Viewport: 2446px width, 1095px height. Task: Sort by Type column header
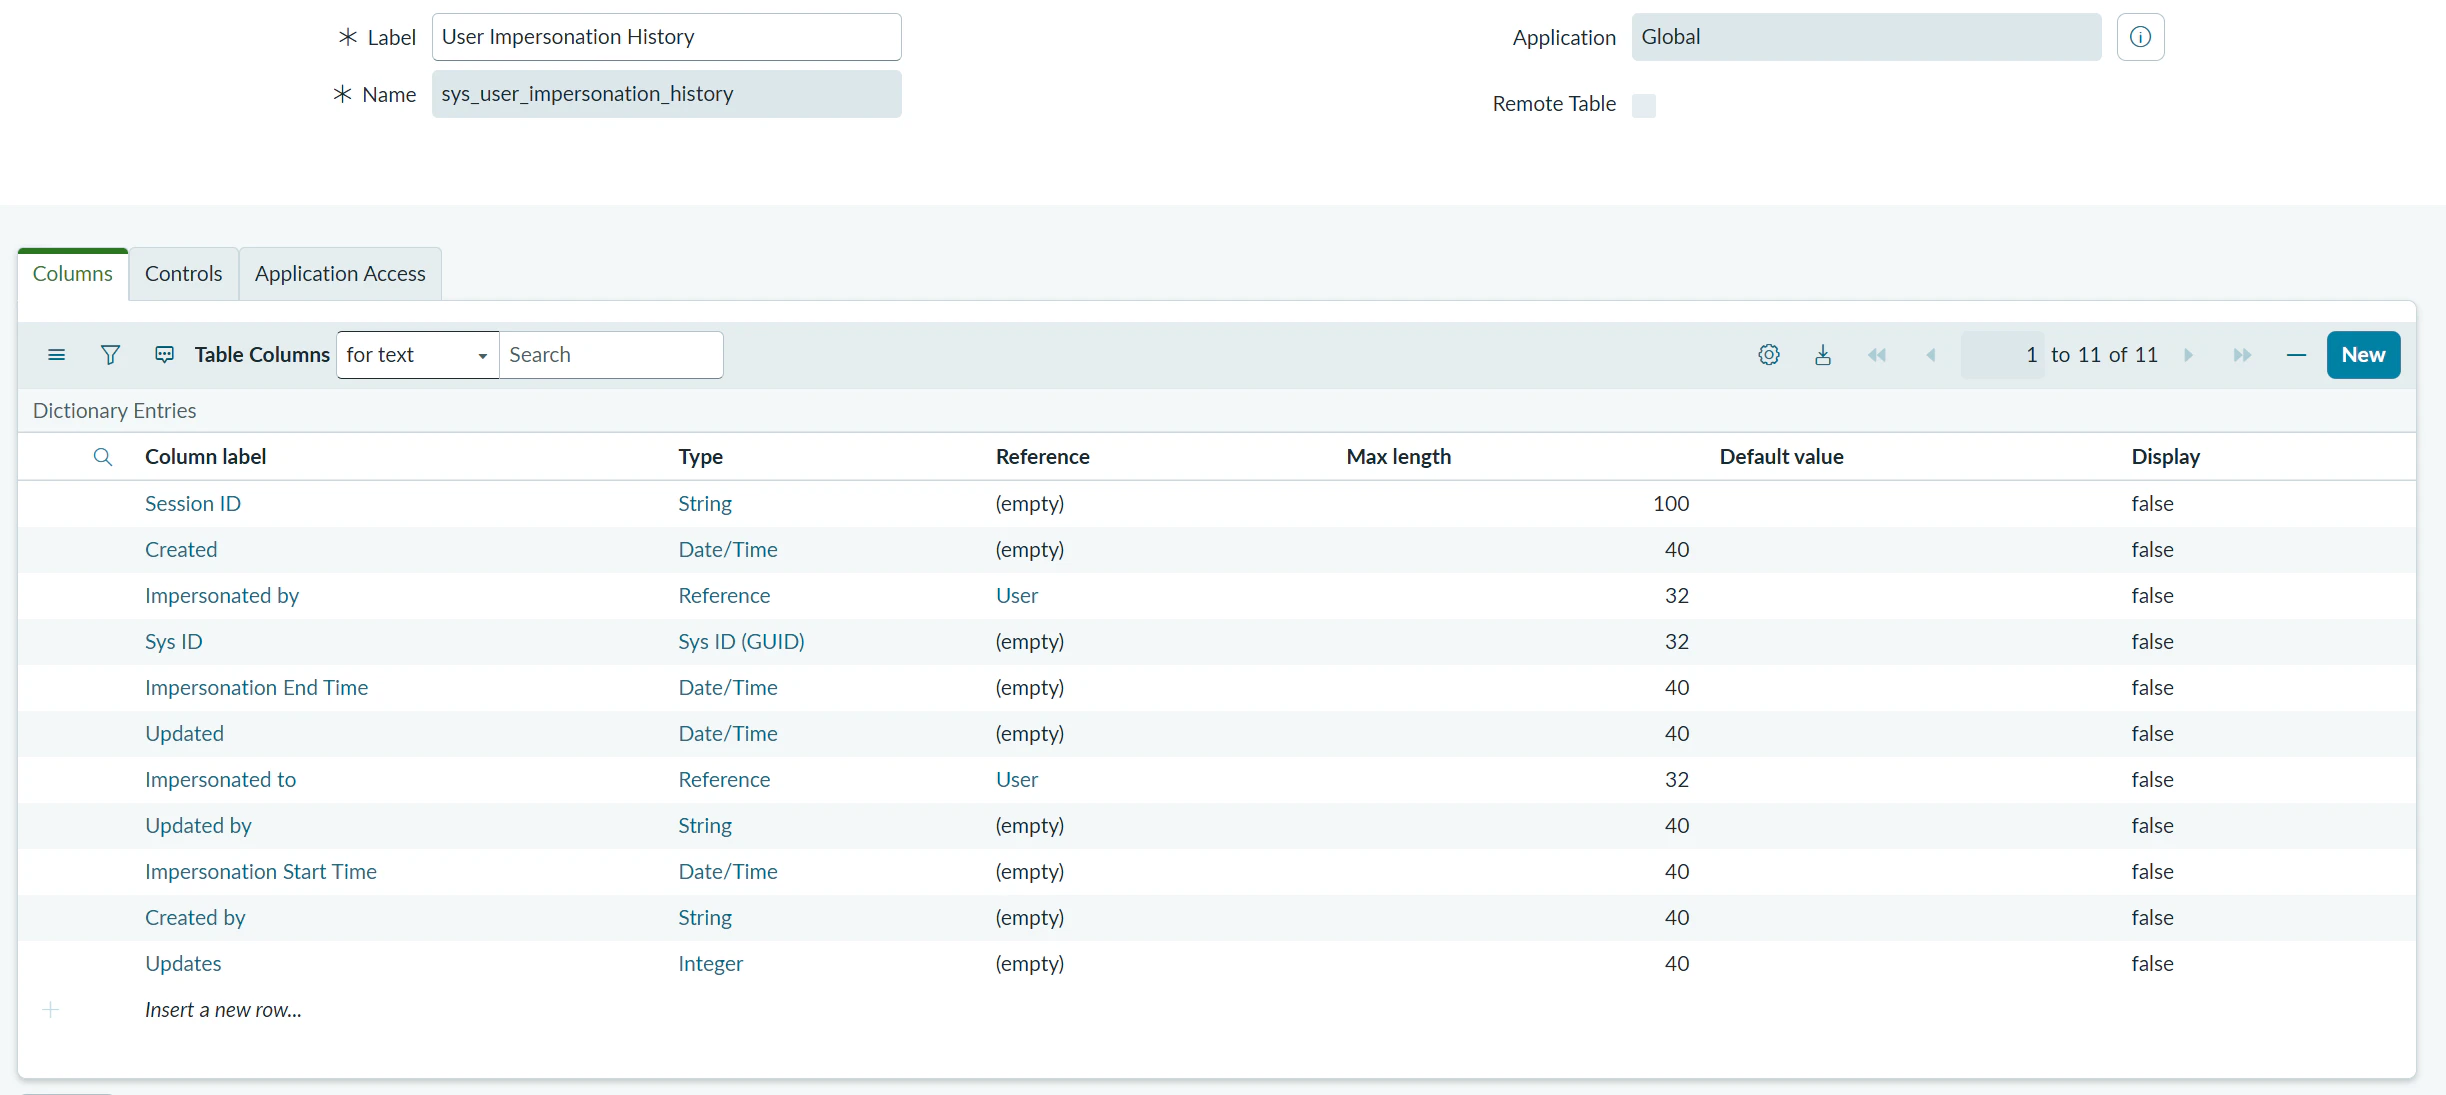(700, 457)
